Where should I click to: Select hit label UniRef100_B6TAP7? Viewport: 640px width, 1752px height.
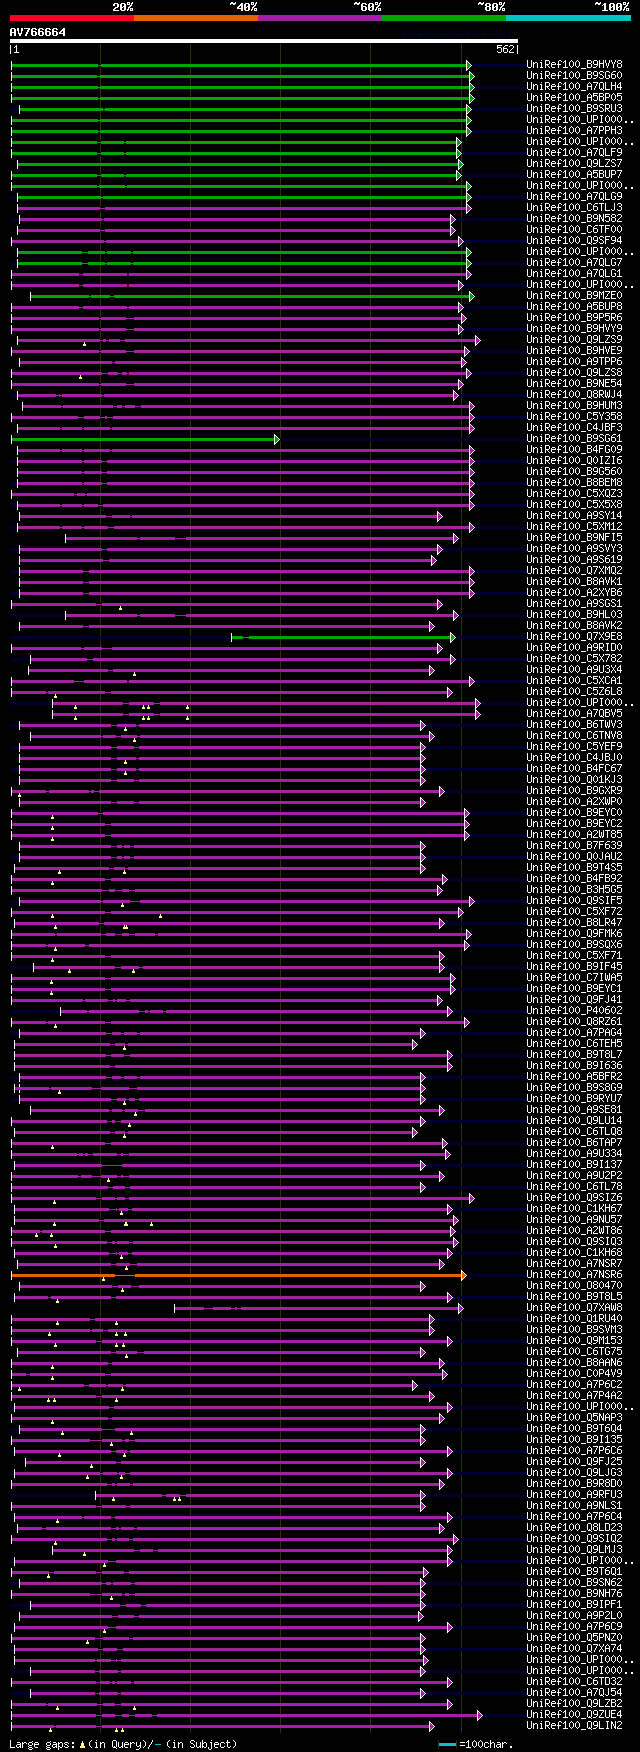[574, 1142]
